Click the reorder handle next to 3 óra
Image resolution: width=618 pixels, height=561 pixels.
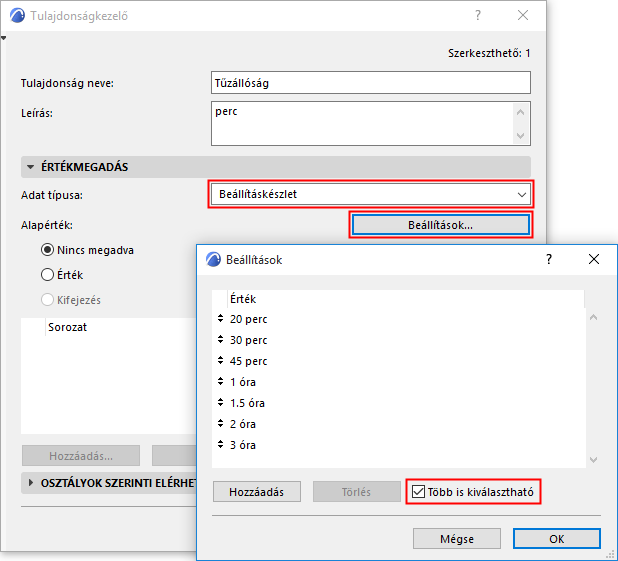[220, 445]
